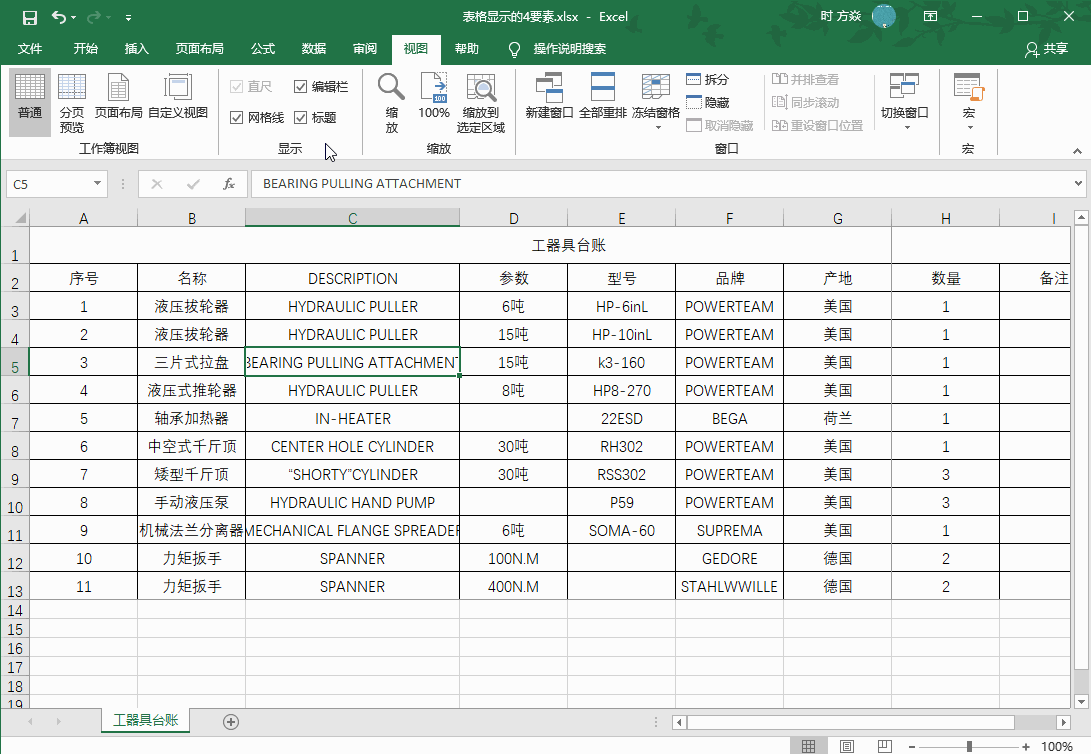The image size is (1091, 754).
Task: Click the Insert Function fx icon
Action: pos(229,184)
